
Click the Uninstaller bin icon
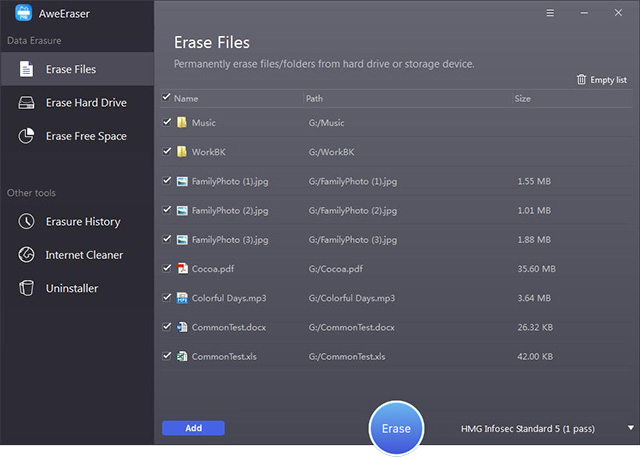(x=26, y=288)
